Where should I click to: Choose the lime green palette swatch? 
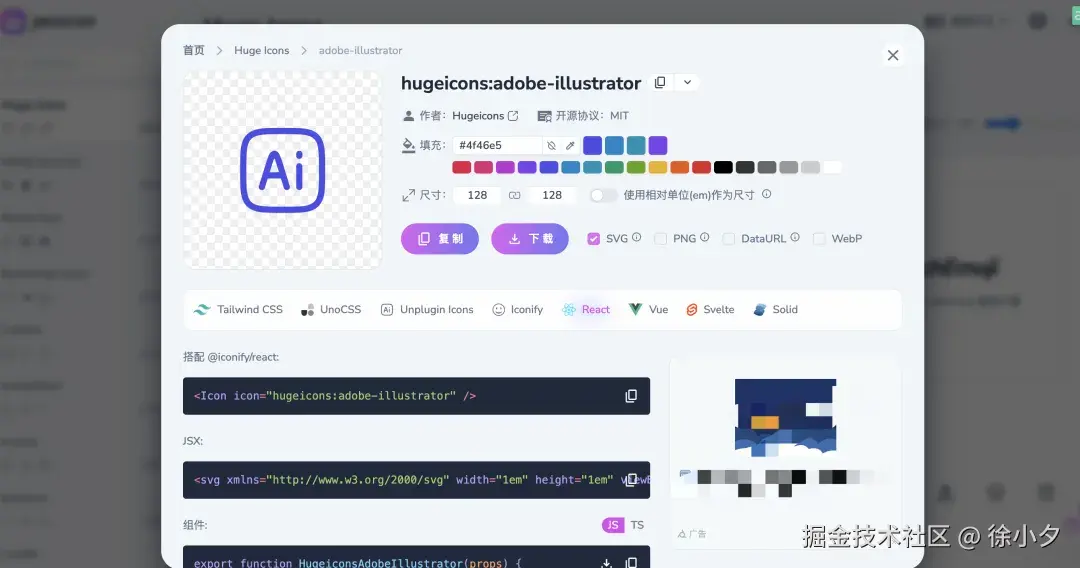point(636,167)
